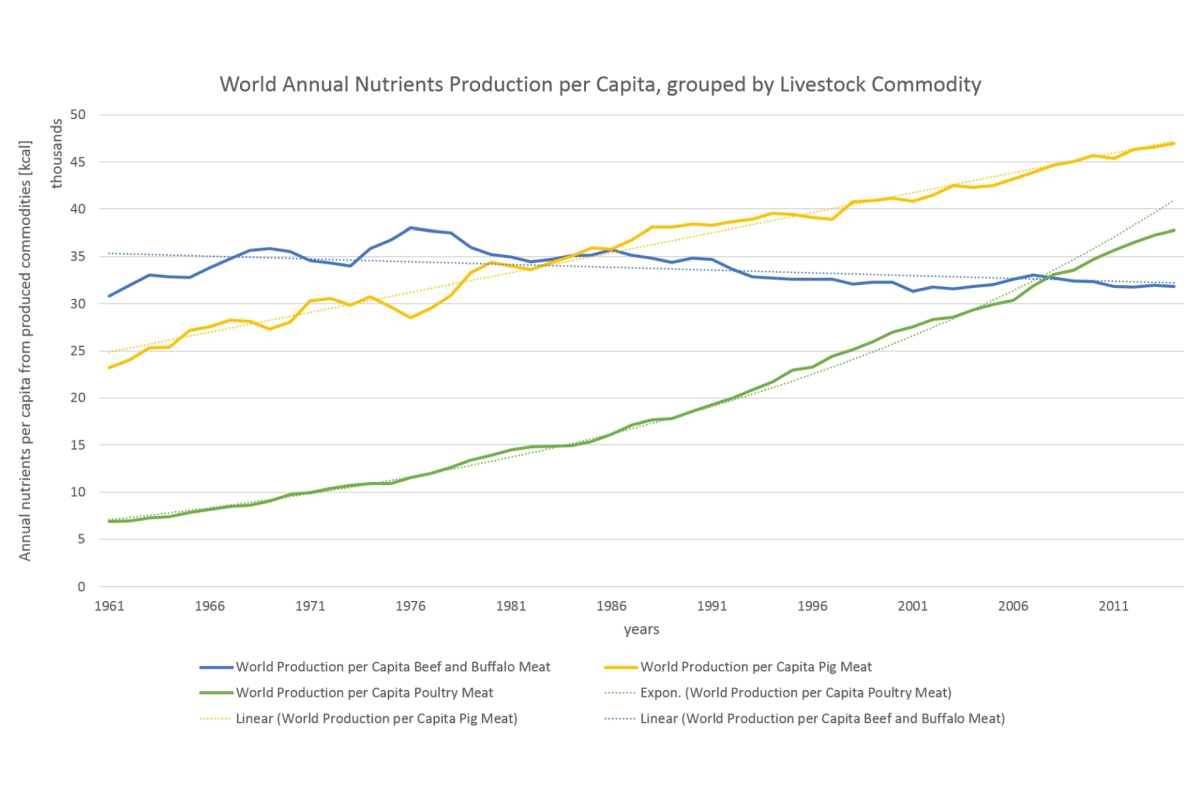The width and height of the screenshot is (1200, 800).
Task: Click the 50 value on the y-axis
Action: pyautogui.click(x=80, y=115)
